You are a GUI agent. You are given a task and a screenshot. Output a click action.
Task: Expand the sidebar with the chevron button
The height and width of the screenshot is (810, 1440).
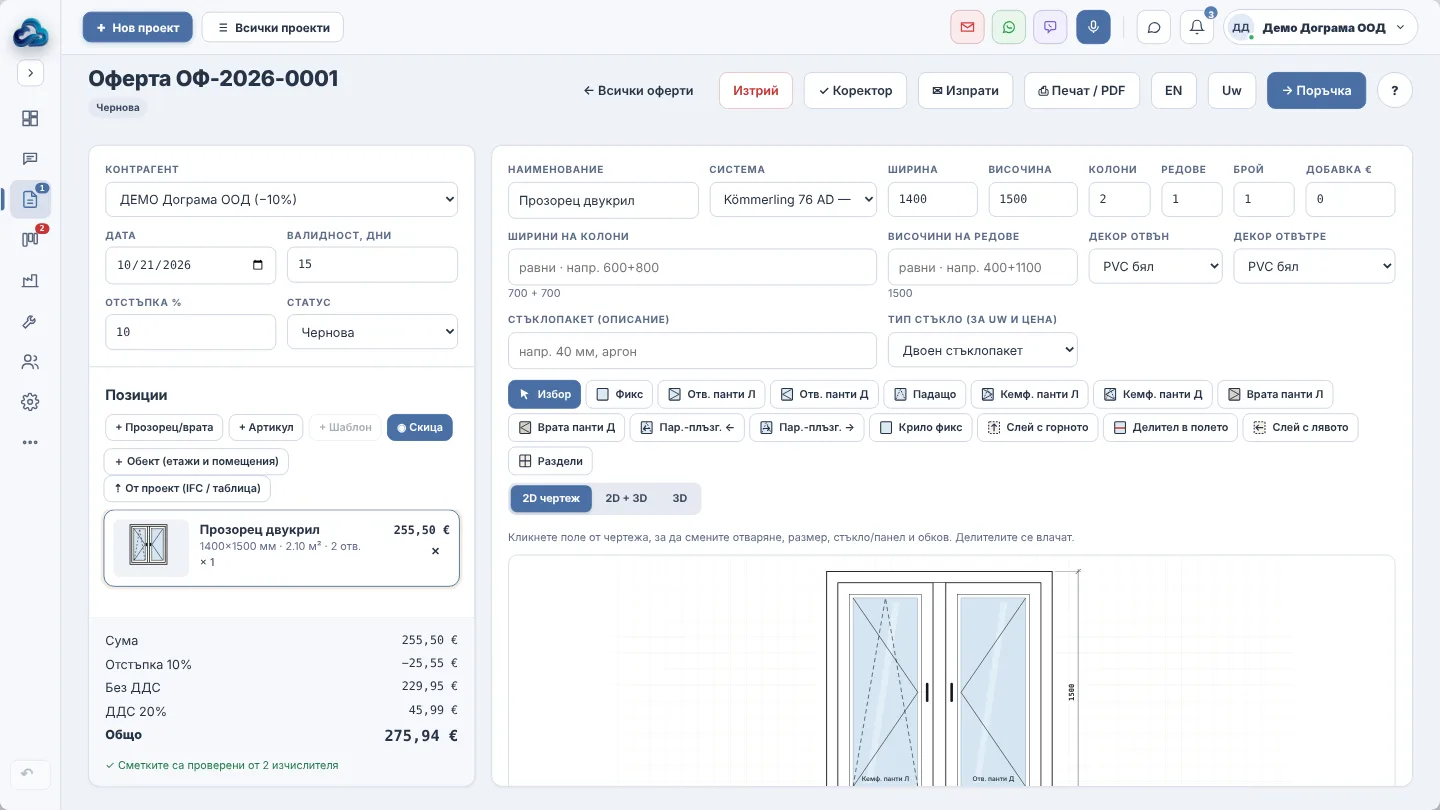tap(30, 73)
